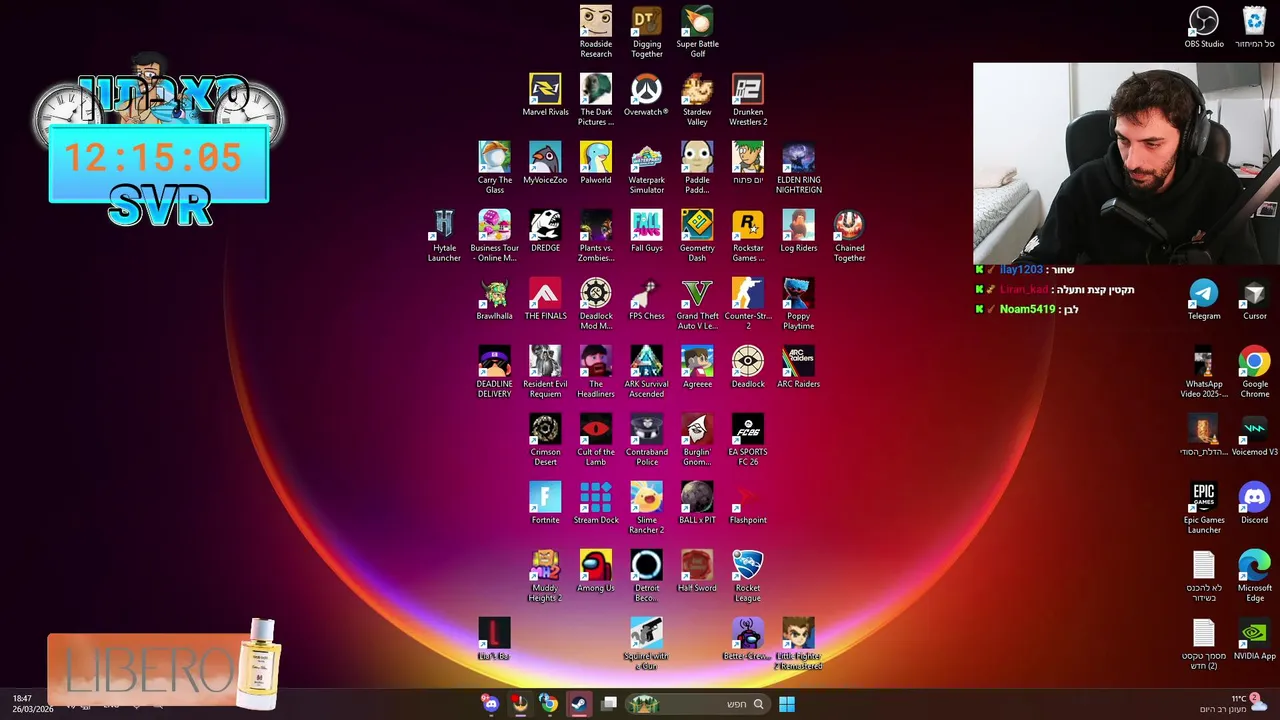Open the Cursor app shortcut
Screen dimensions: 1280x720
pyautogui.click(x=1255, y=299)
